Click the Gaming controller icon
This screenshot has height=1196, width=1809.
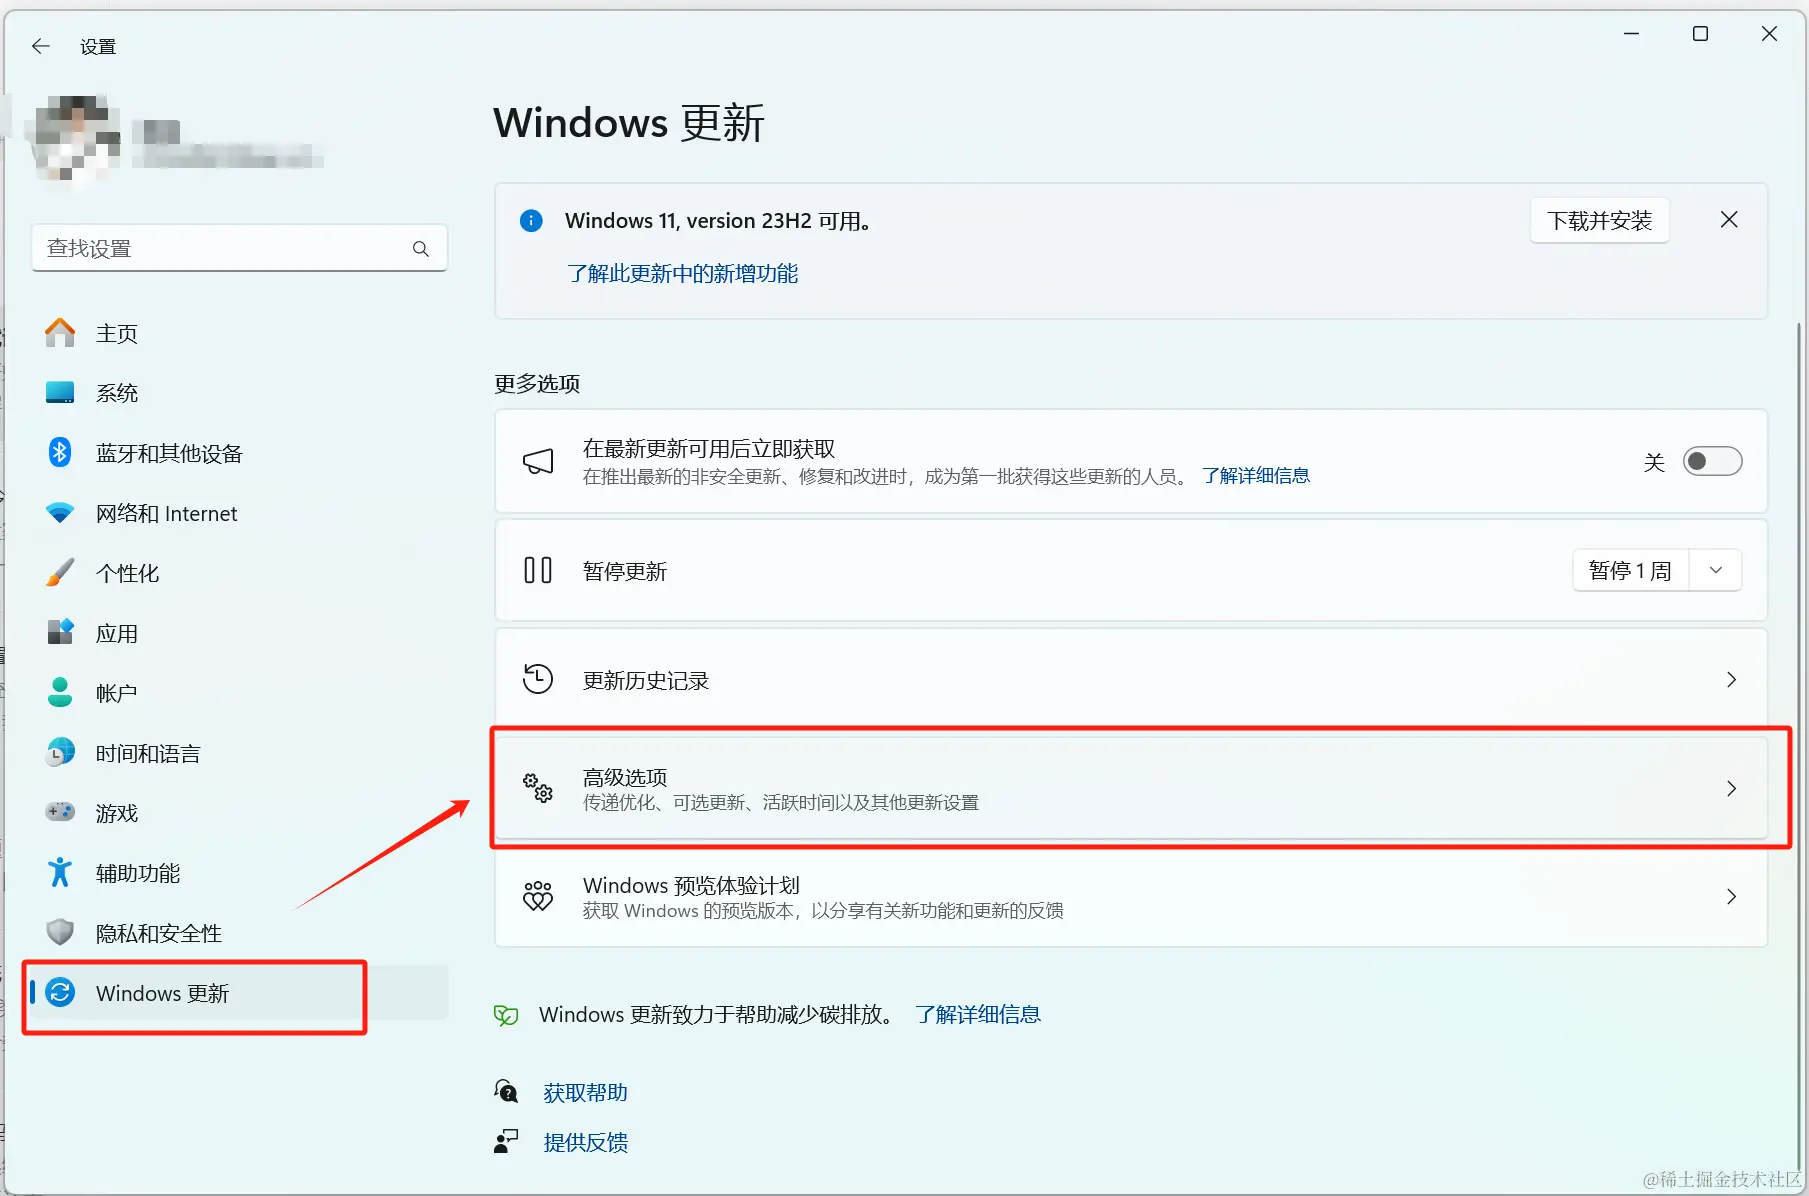(x=60, y=812)
